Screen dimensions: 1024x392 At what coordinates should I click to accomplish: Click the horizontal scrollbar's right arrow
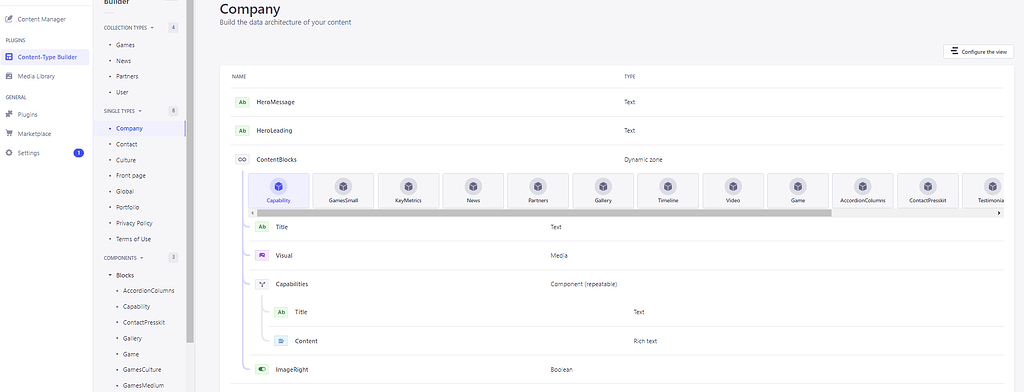999,213
